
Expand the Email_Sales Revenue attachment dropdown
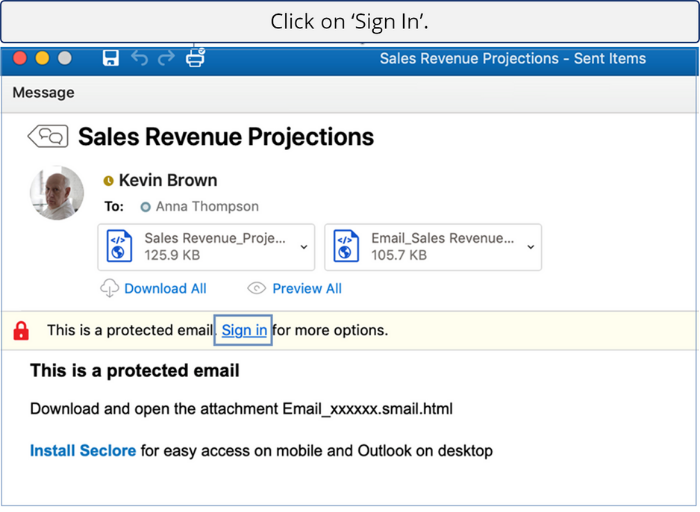coord(531,246)
